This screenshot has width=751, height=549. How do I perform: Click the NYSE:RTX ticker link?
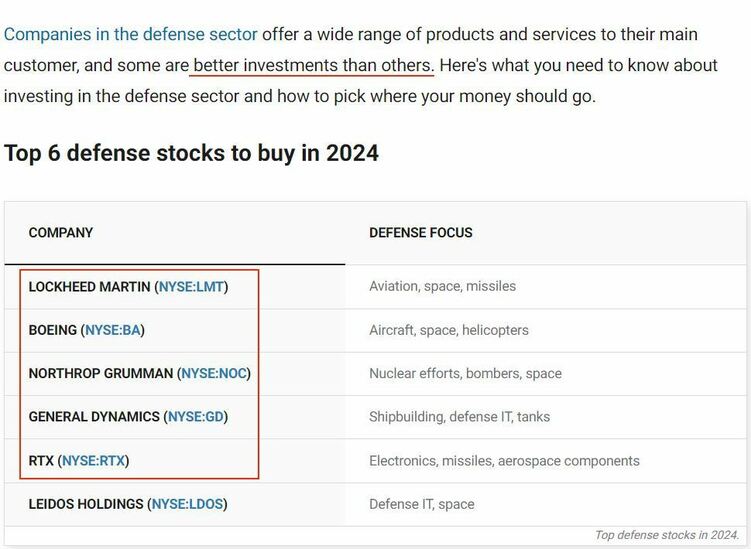[95, 461]
